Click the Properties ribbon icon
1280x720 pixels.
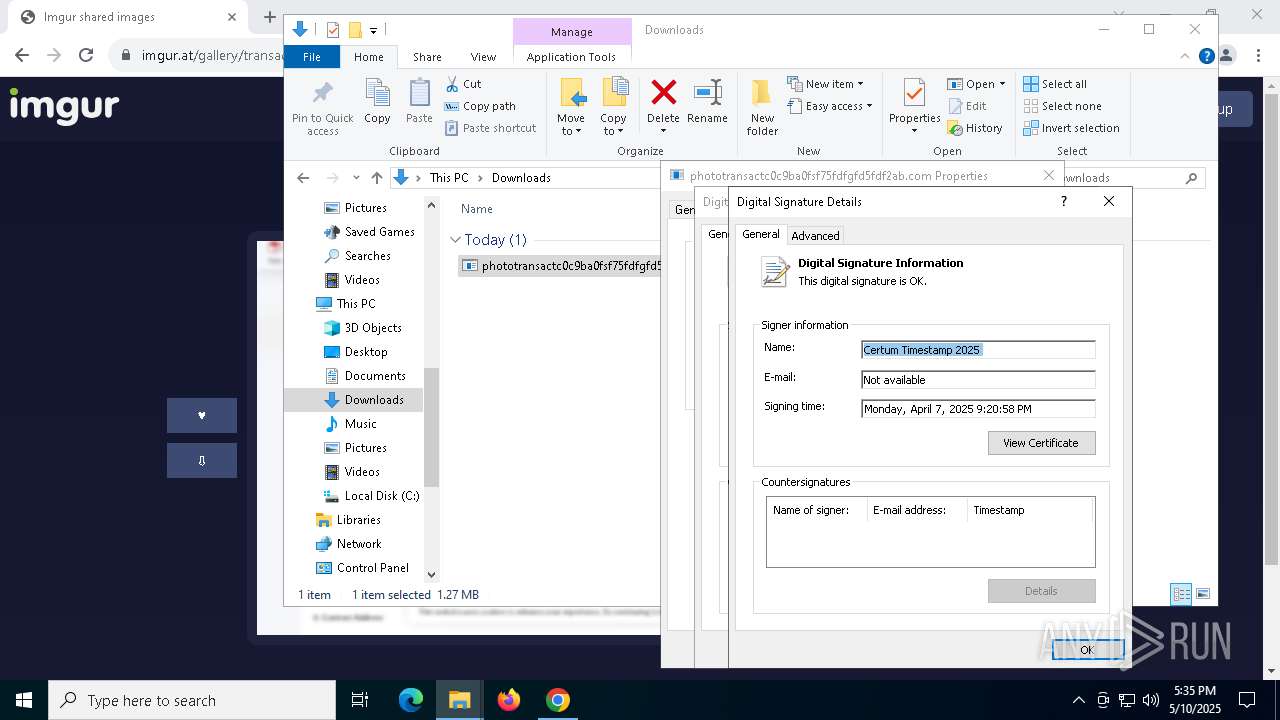(914, 107)
